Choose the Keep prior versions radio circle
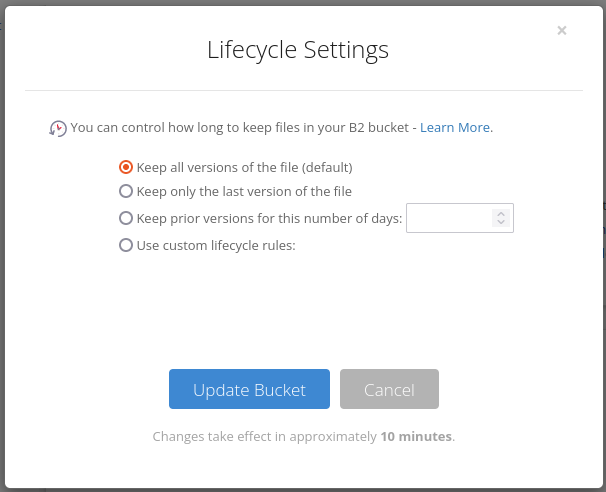The image size is (606, 492). click(x=126, y=218)
